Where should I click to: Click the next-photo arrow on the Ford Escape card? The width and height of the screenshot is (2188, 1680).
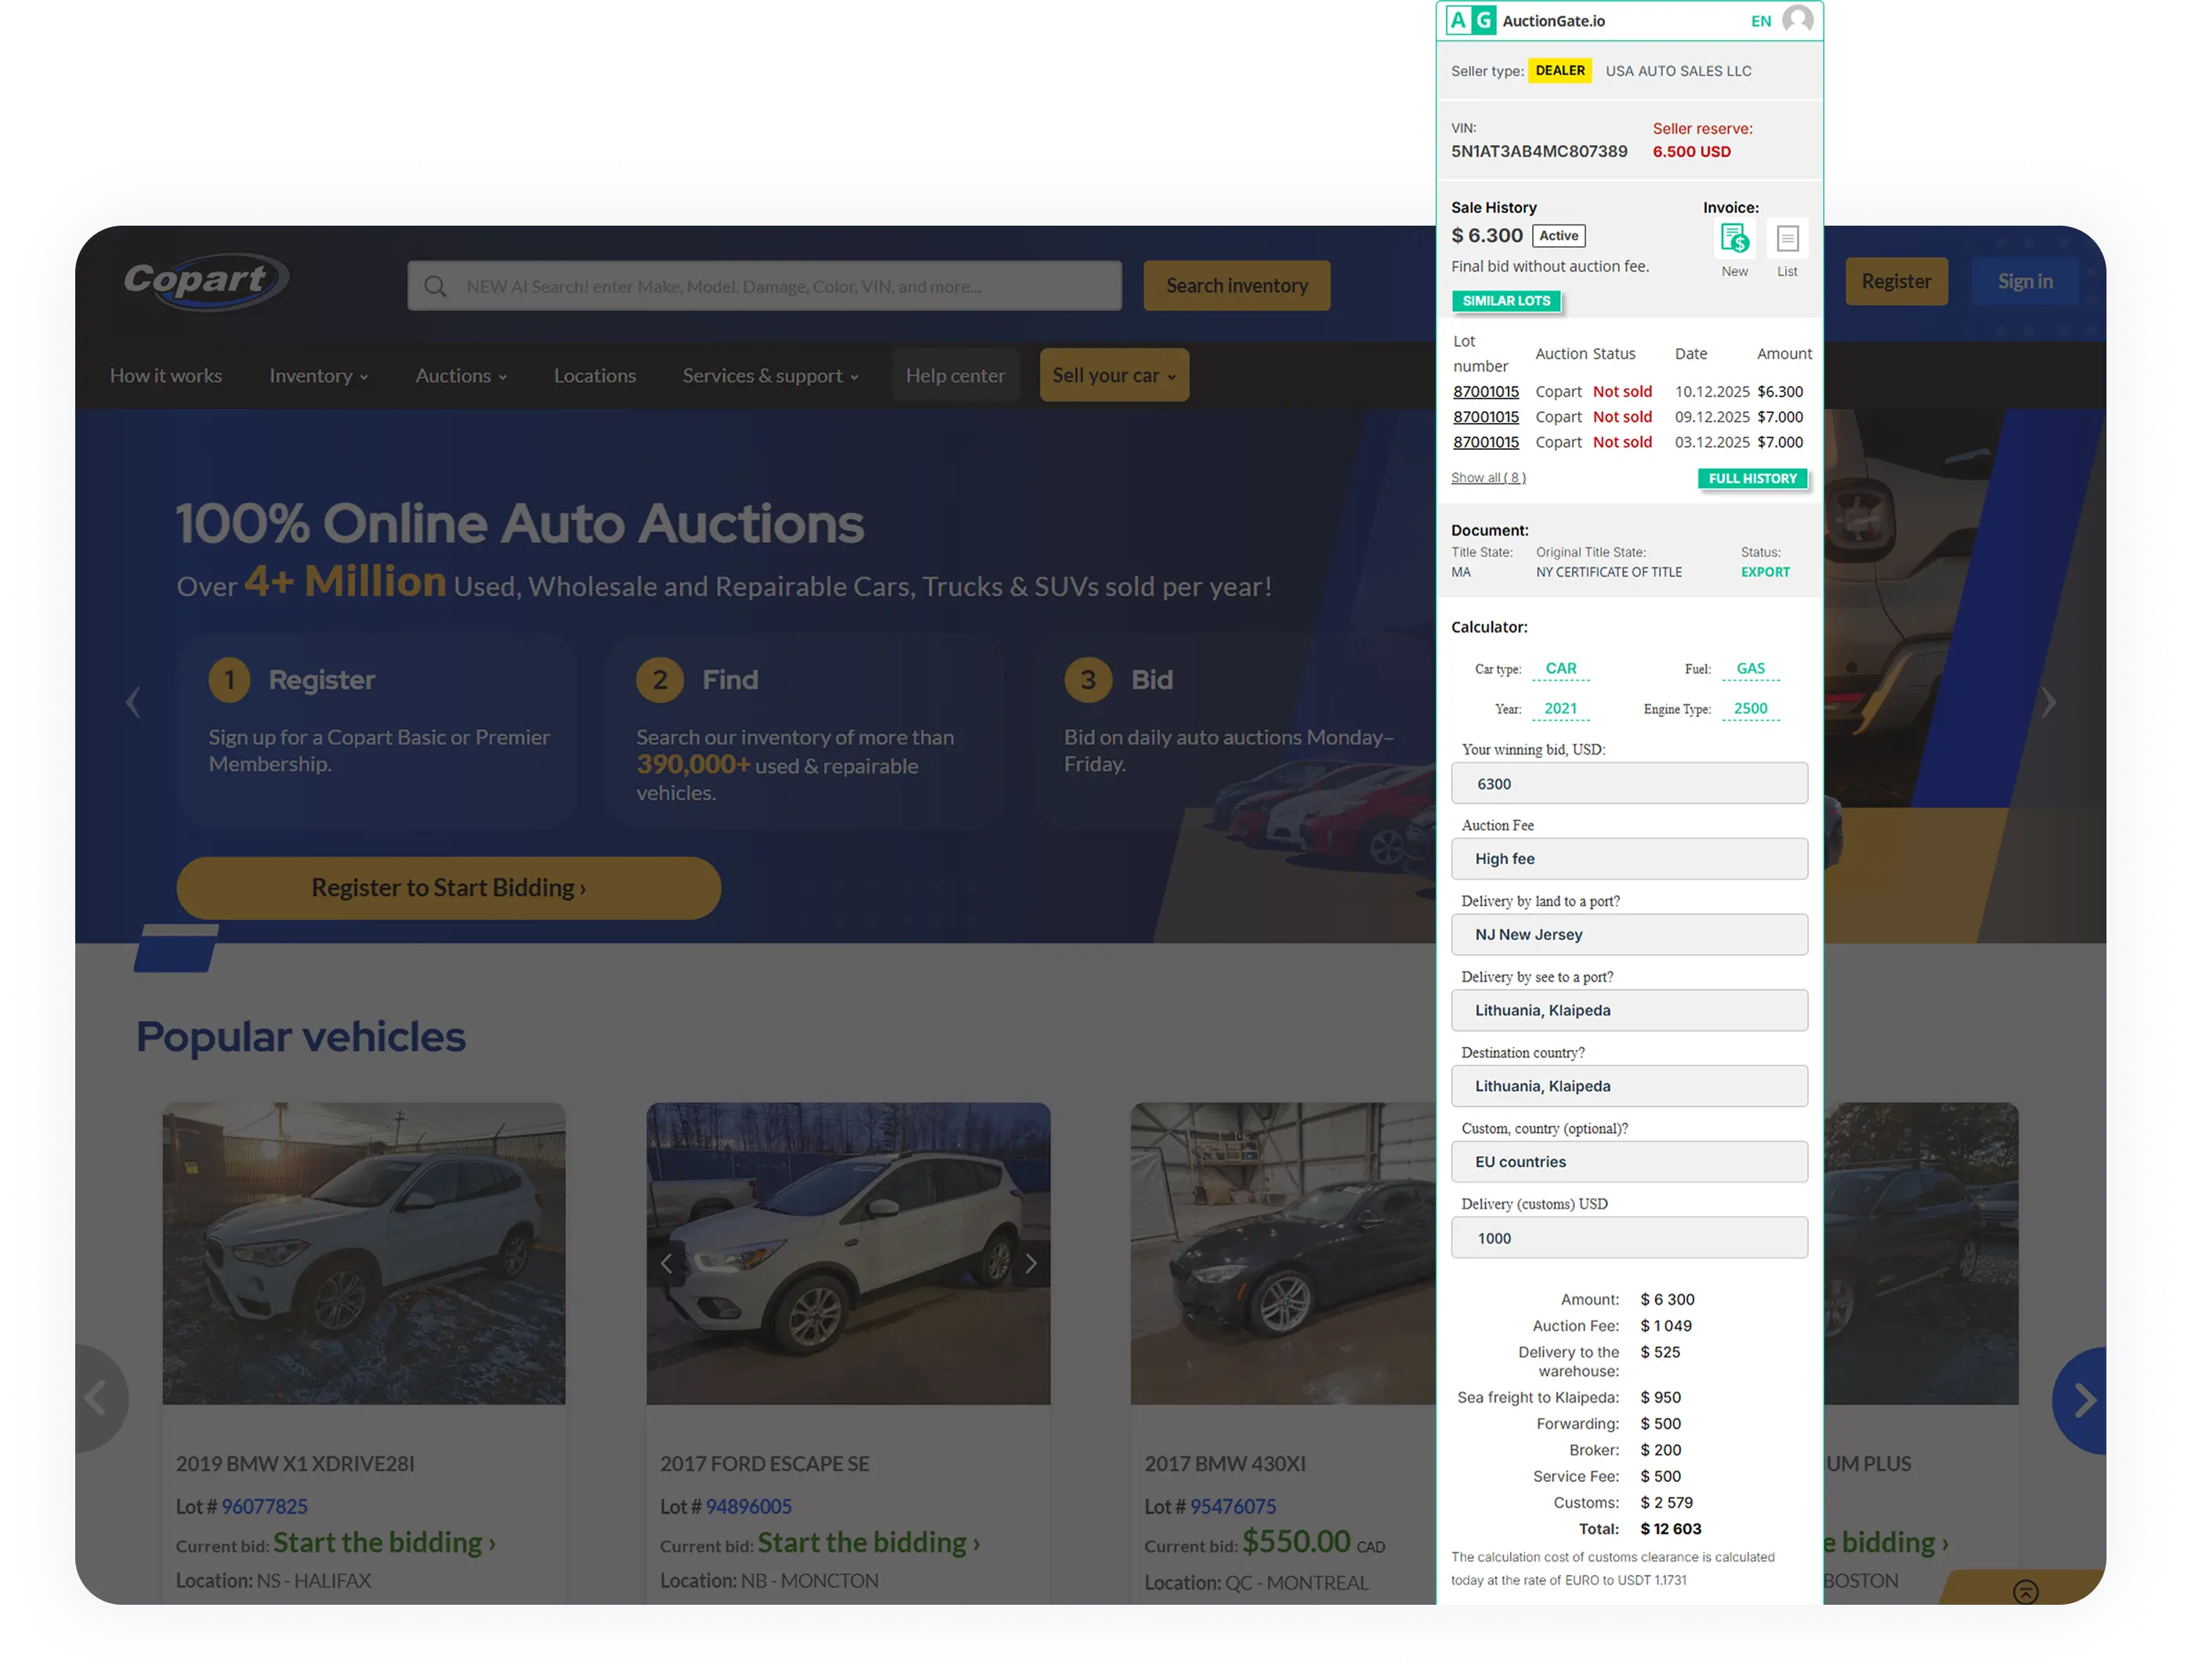coord(1032,1263)
